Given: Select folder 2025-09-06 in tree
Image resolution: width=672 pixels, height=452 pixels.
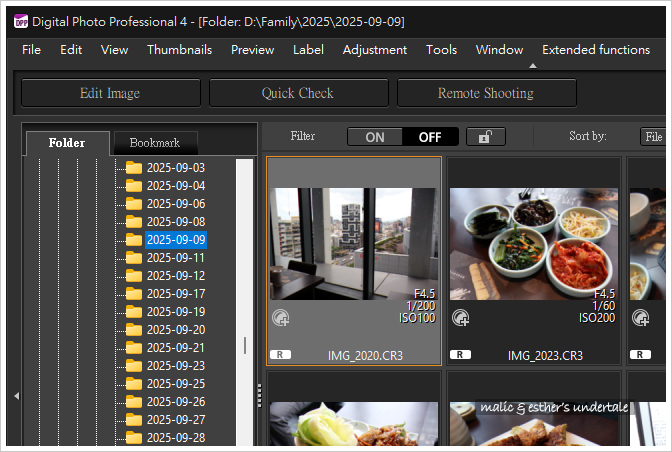Looking at the screenshot, I should pos(176,204).
